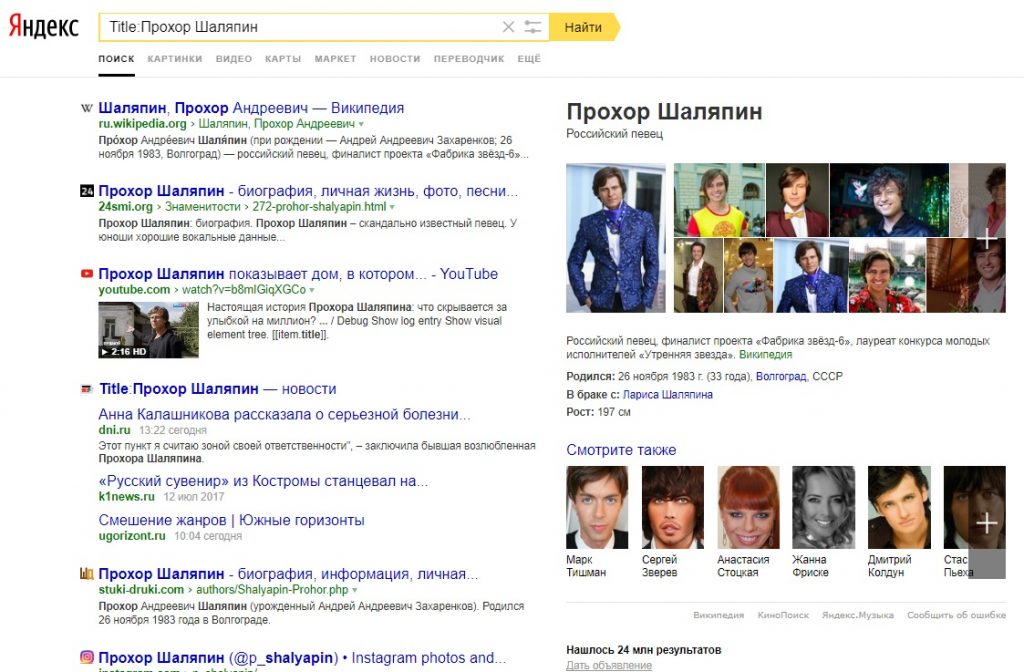Click the YouTube favicon in results

coord(87,274)
